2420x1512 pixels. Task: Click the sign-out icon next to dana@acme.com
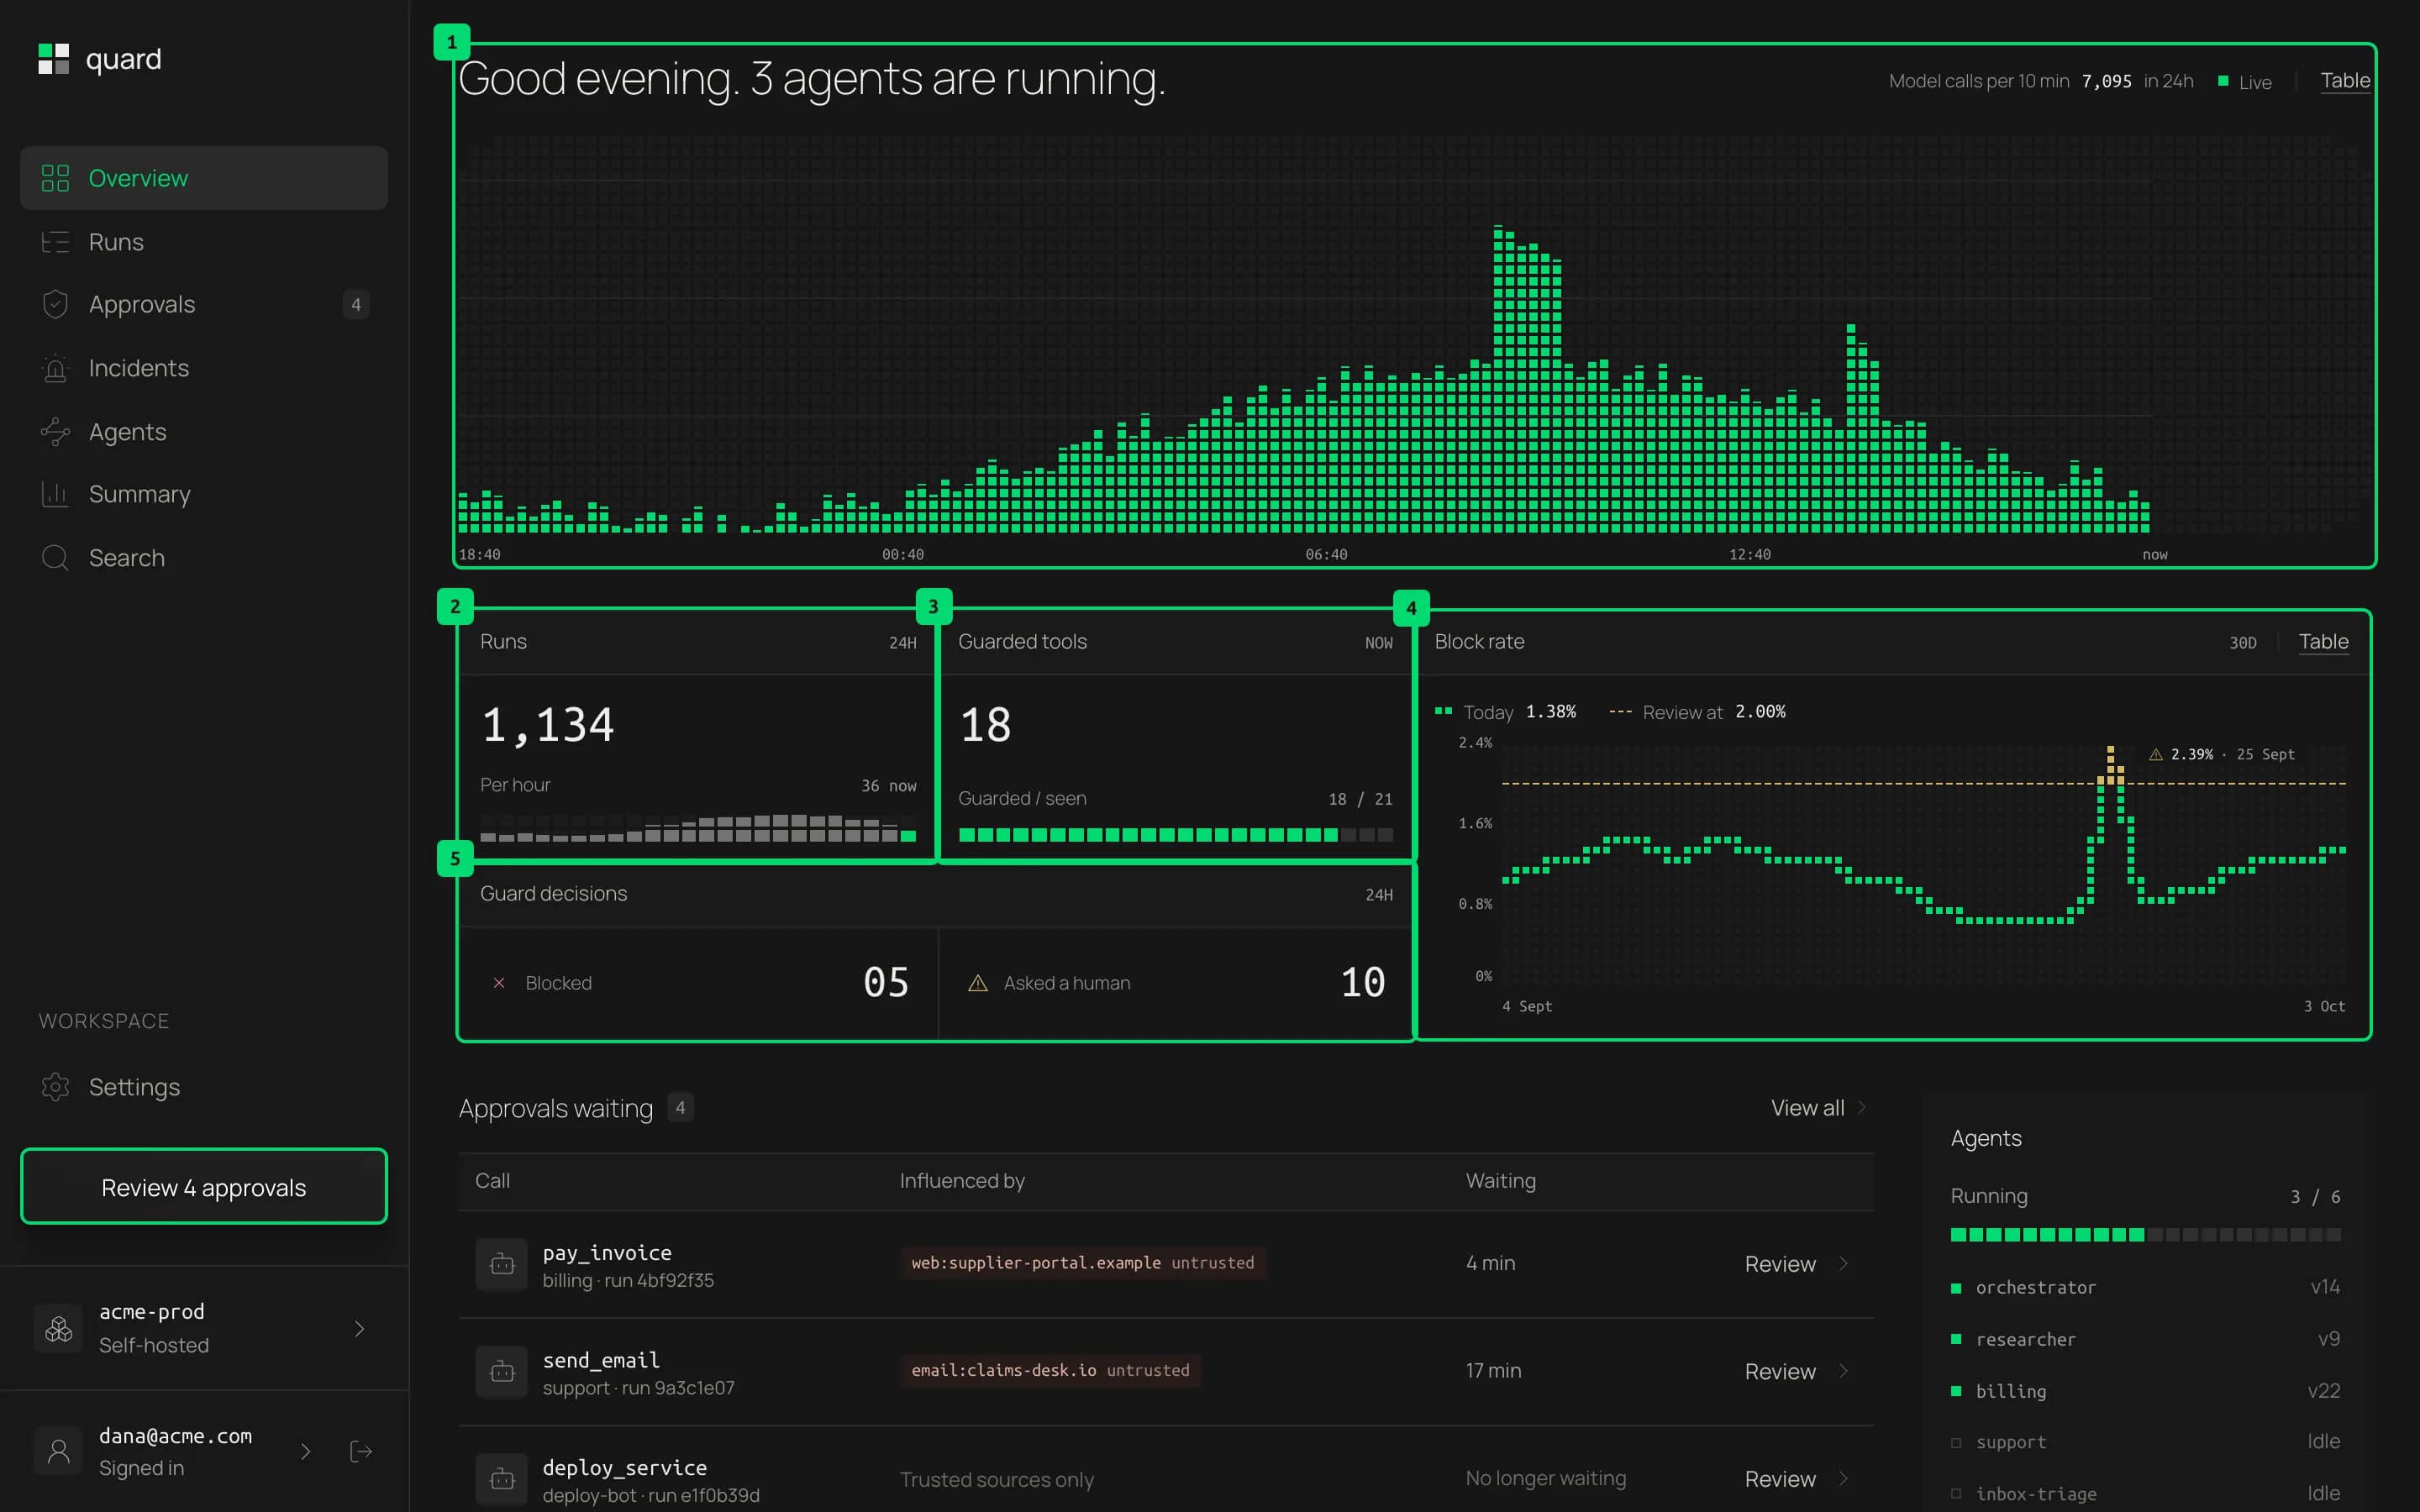click(361, 1451)
